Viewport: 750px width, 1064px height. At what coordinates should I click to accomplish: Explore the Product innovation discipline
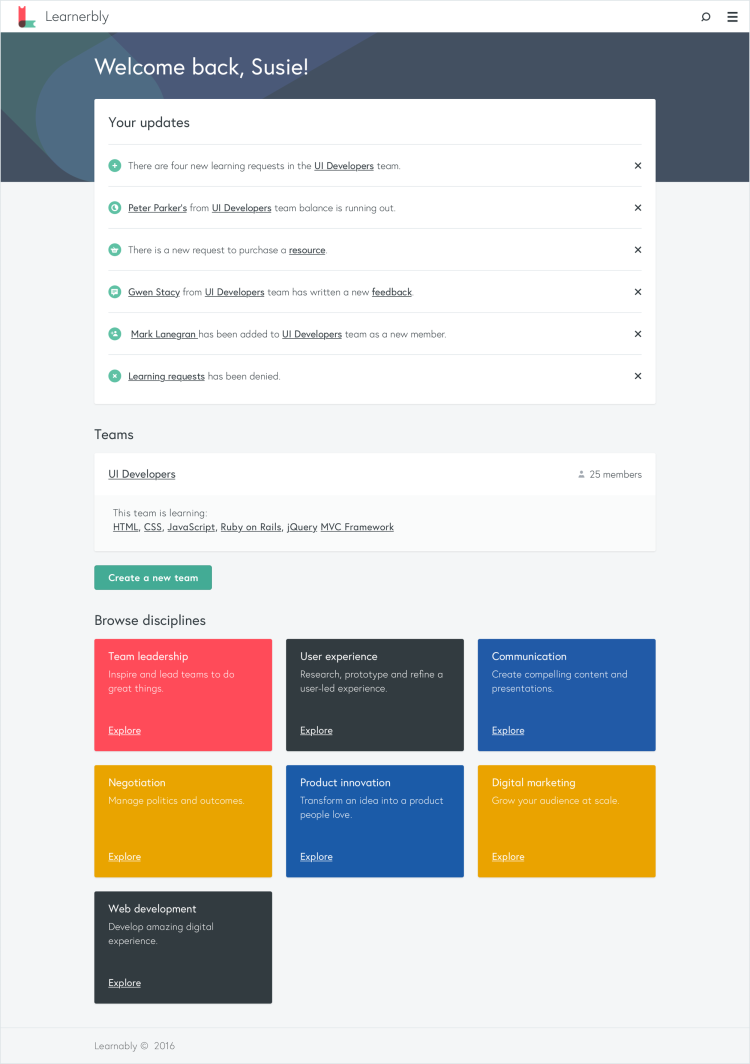pyautogui.click(x=316, y=856)
